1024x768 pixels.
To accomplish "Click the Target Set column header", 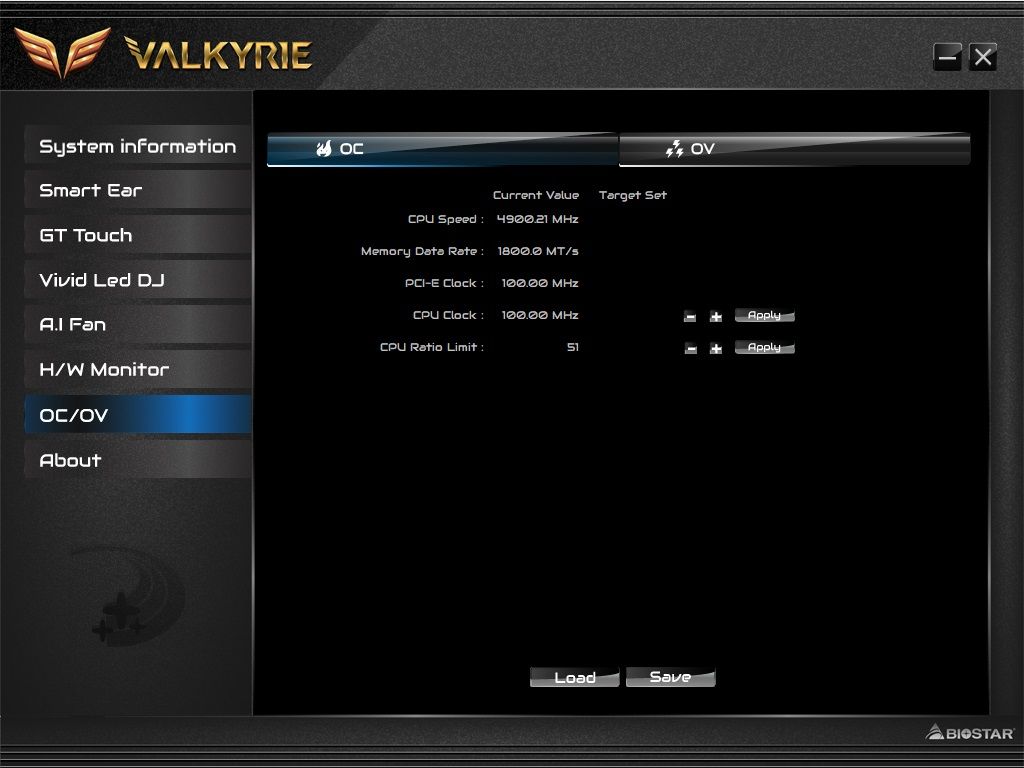I will [x=633, y=195].
